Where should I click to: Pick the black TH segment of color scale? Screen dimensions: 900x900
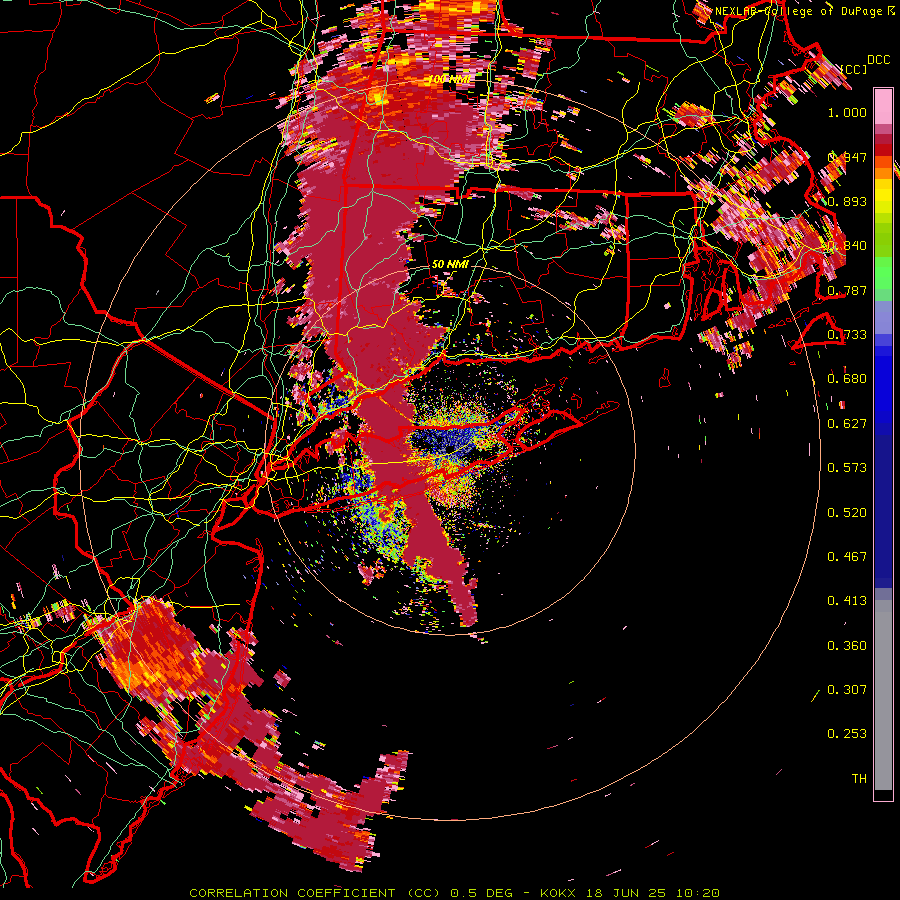tap(883, 795)
